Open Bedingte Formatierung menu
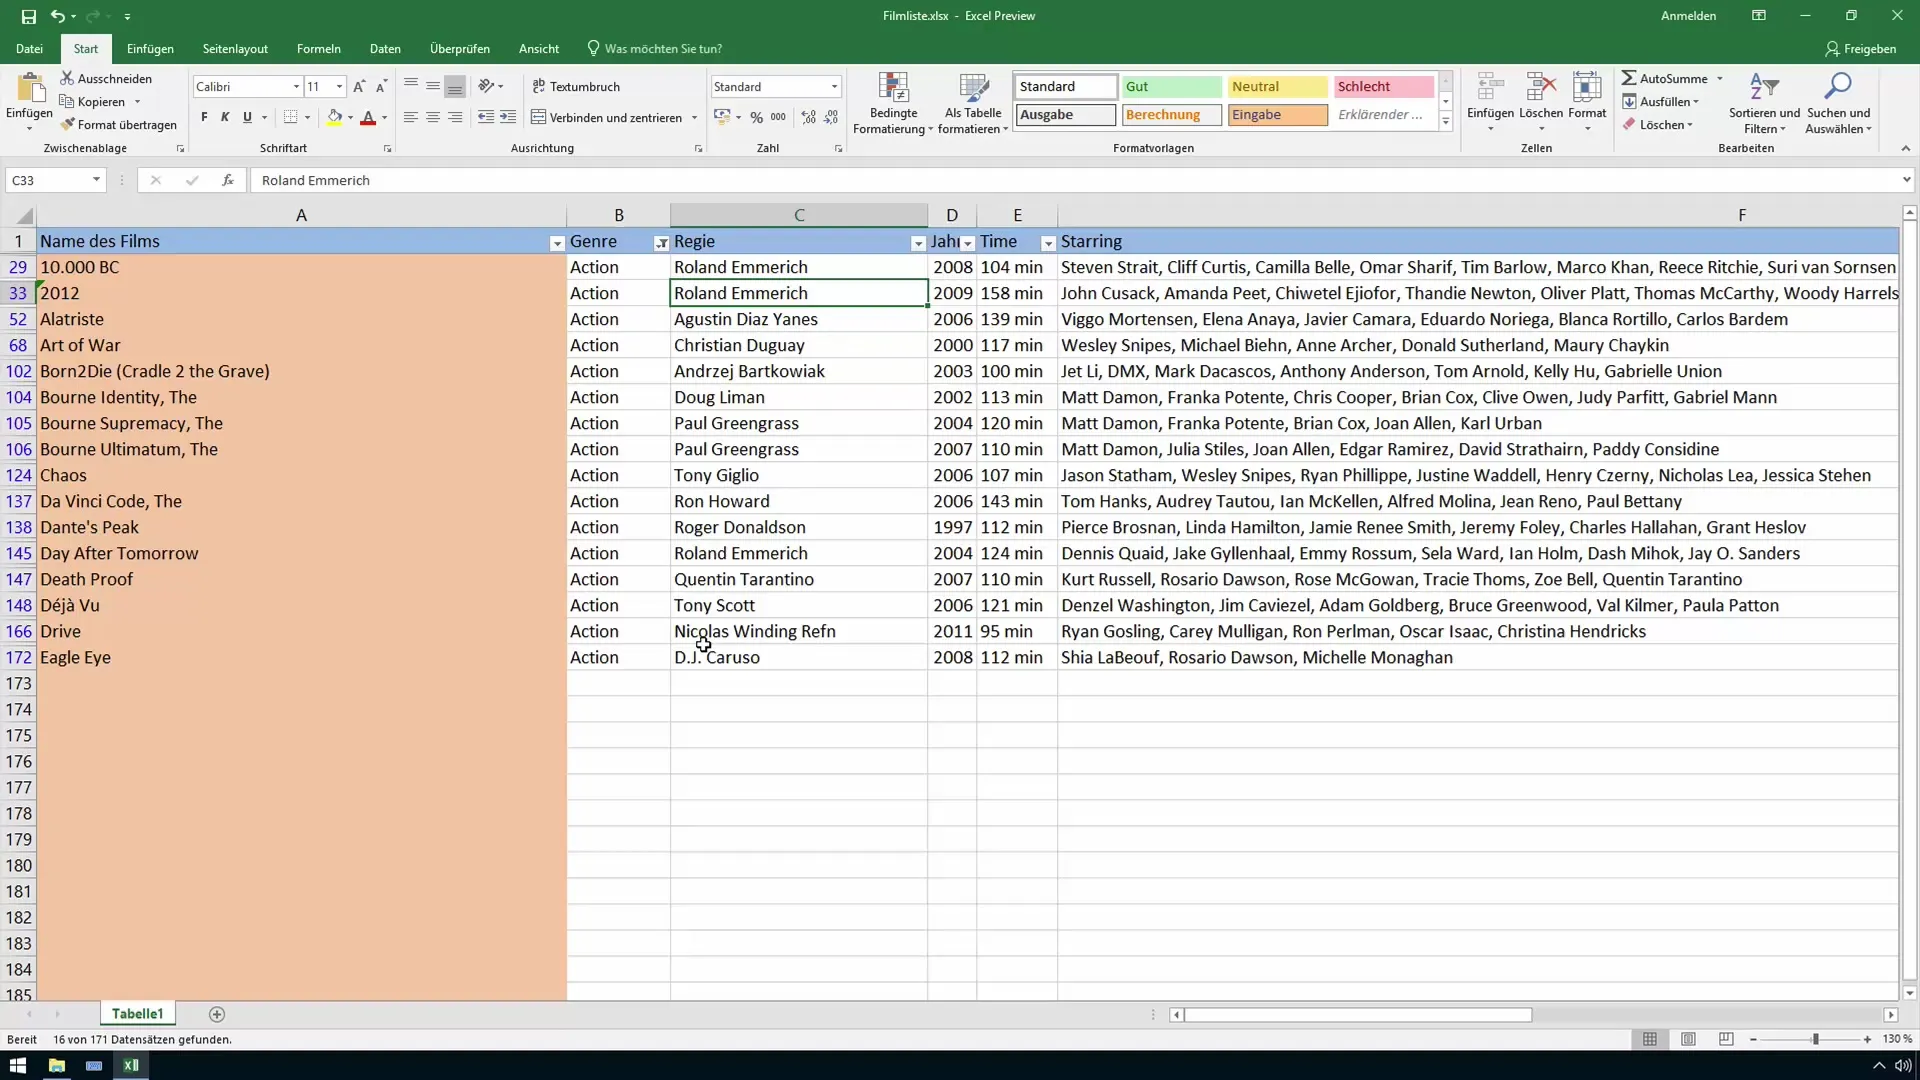Screen dimensions: 1920x1080 click(x=893, y=103)
